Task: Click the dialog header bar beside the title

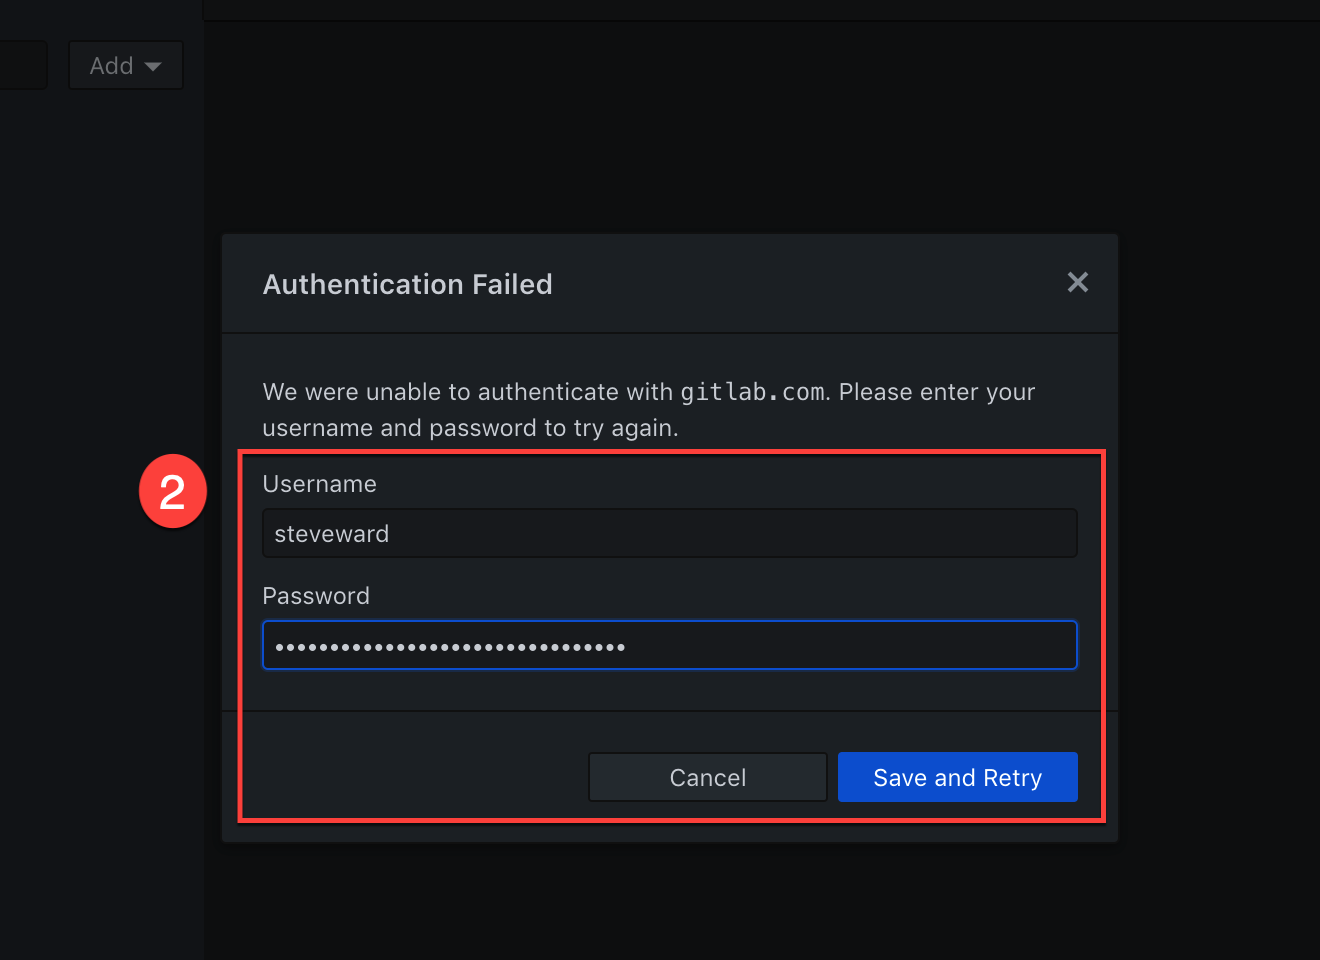Action: pos(800,284)
